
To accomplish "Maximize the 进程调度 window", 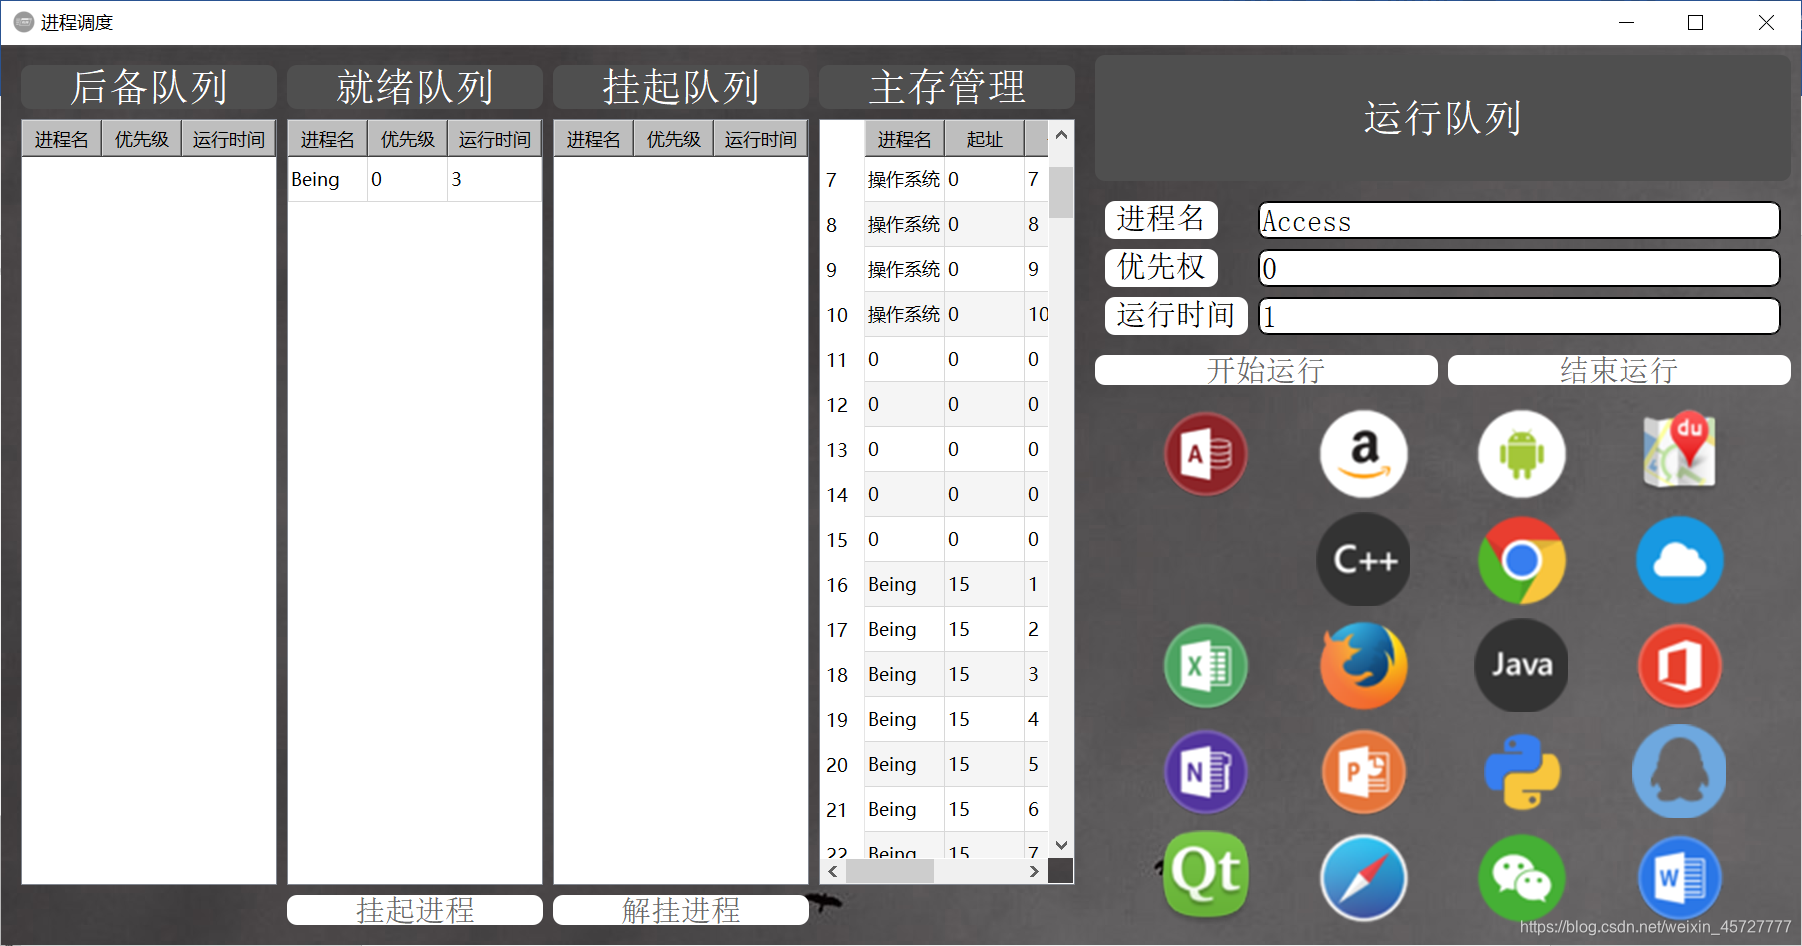I will (1695, 22).
